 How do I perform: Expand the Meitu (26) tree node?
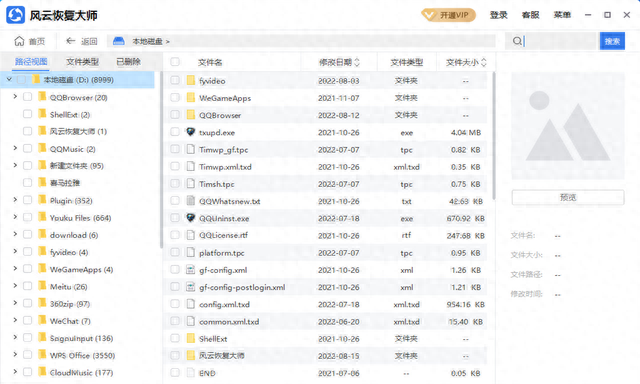pyautogui.click(x=15, y=286)
